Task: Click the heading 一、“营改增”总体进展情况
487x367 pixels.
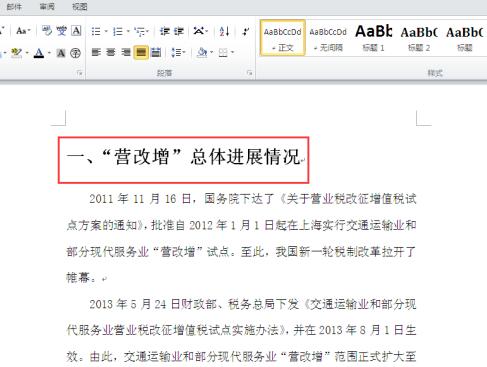Action: pyautogui.click(x=183, y=157)
